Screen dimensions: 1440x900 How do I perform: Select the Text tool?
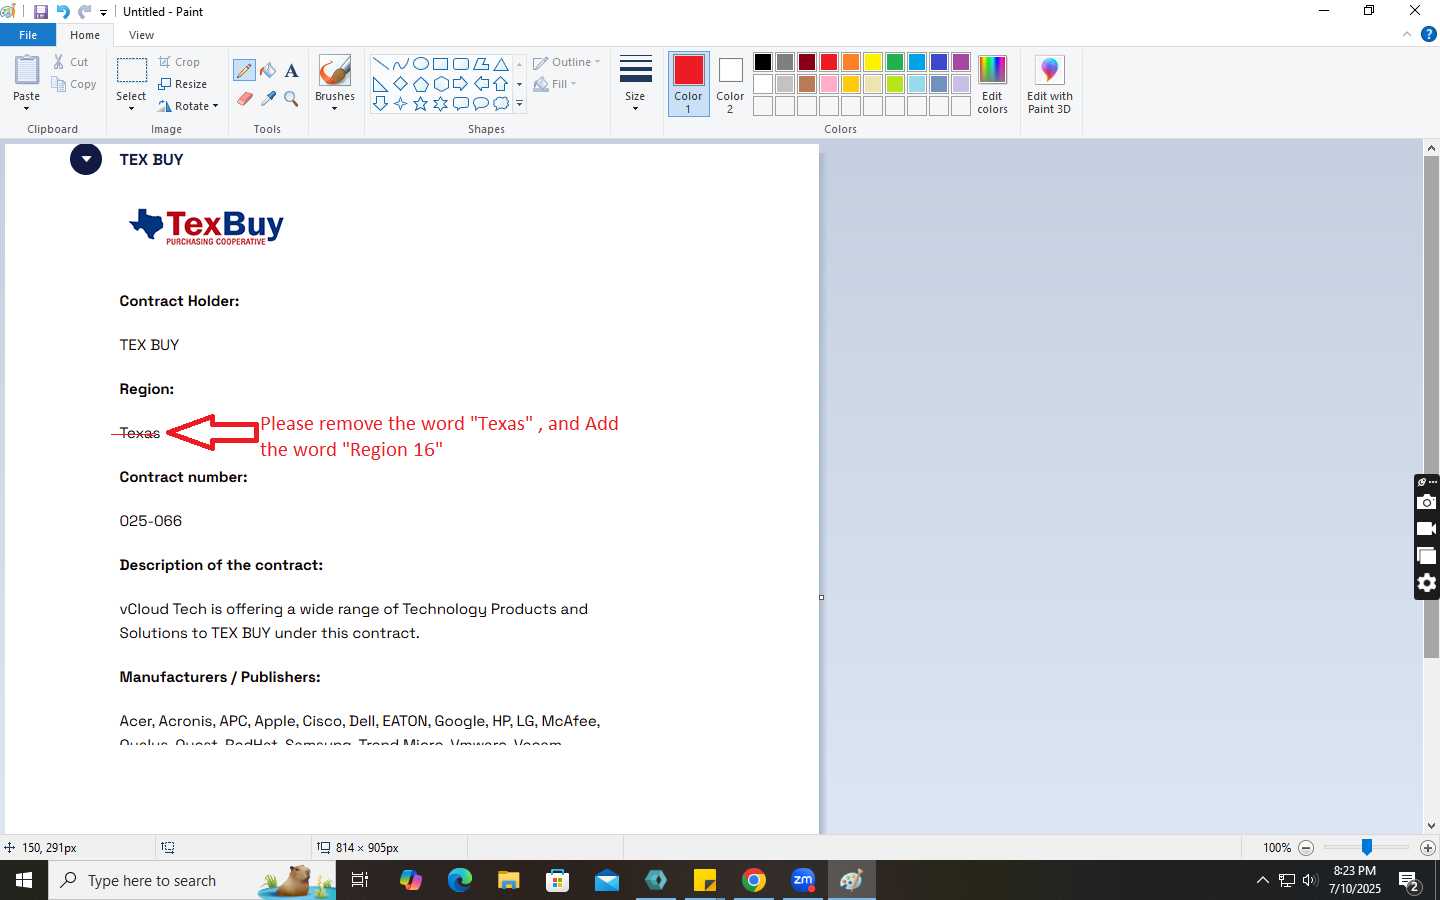click(x=291, y=70)
